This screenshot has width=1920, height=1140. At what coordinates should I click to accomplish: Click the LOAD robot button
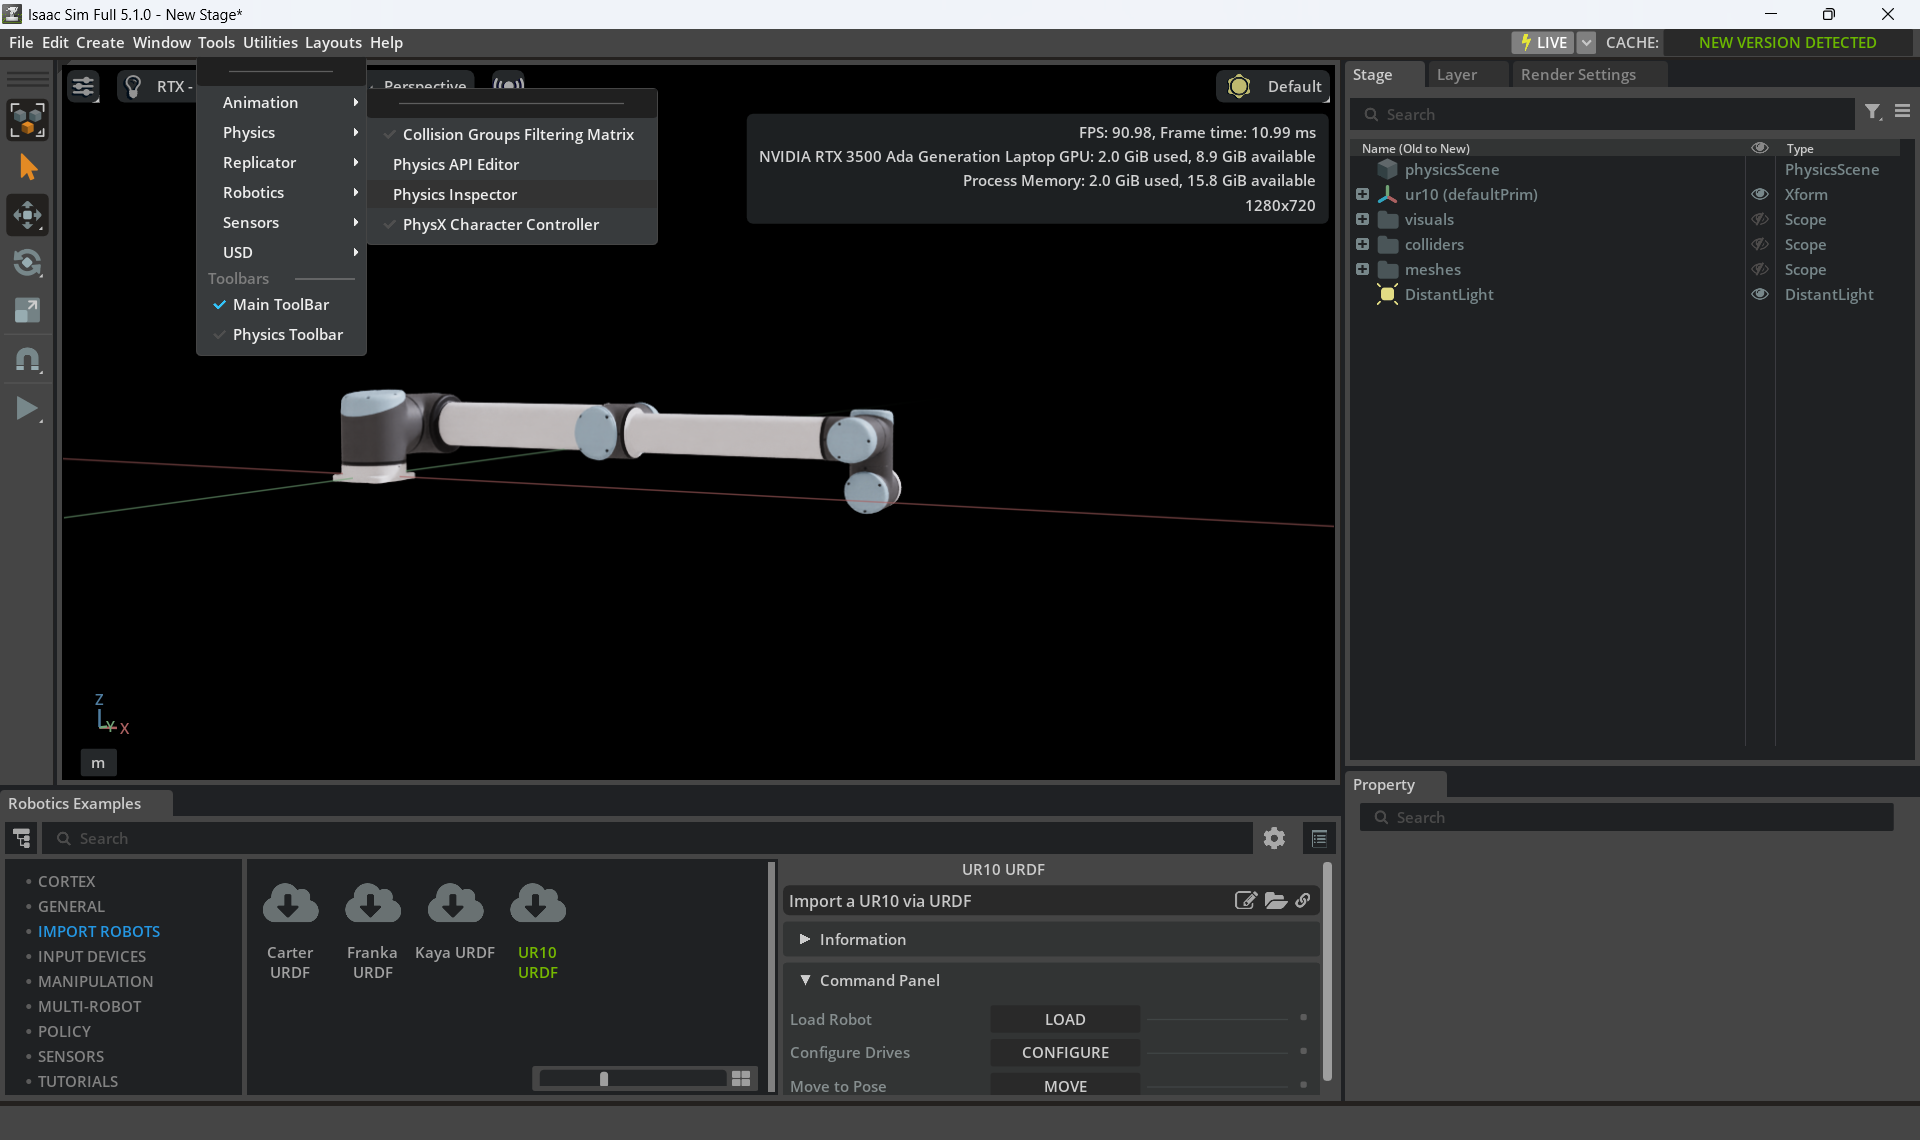[1065, 1019]
